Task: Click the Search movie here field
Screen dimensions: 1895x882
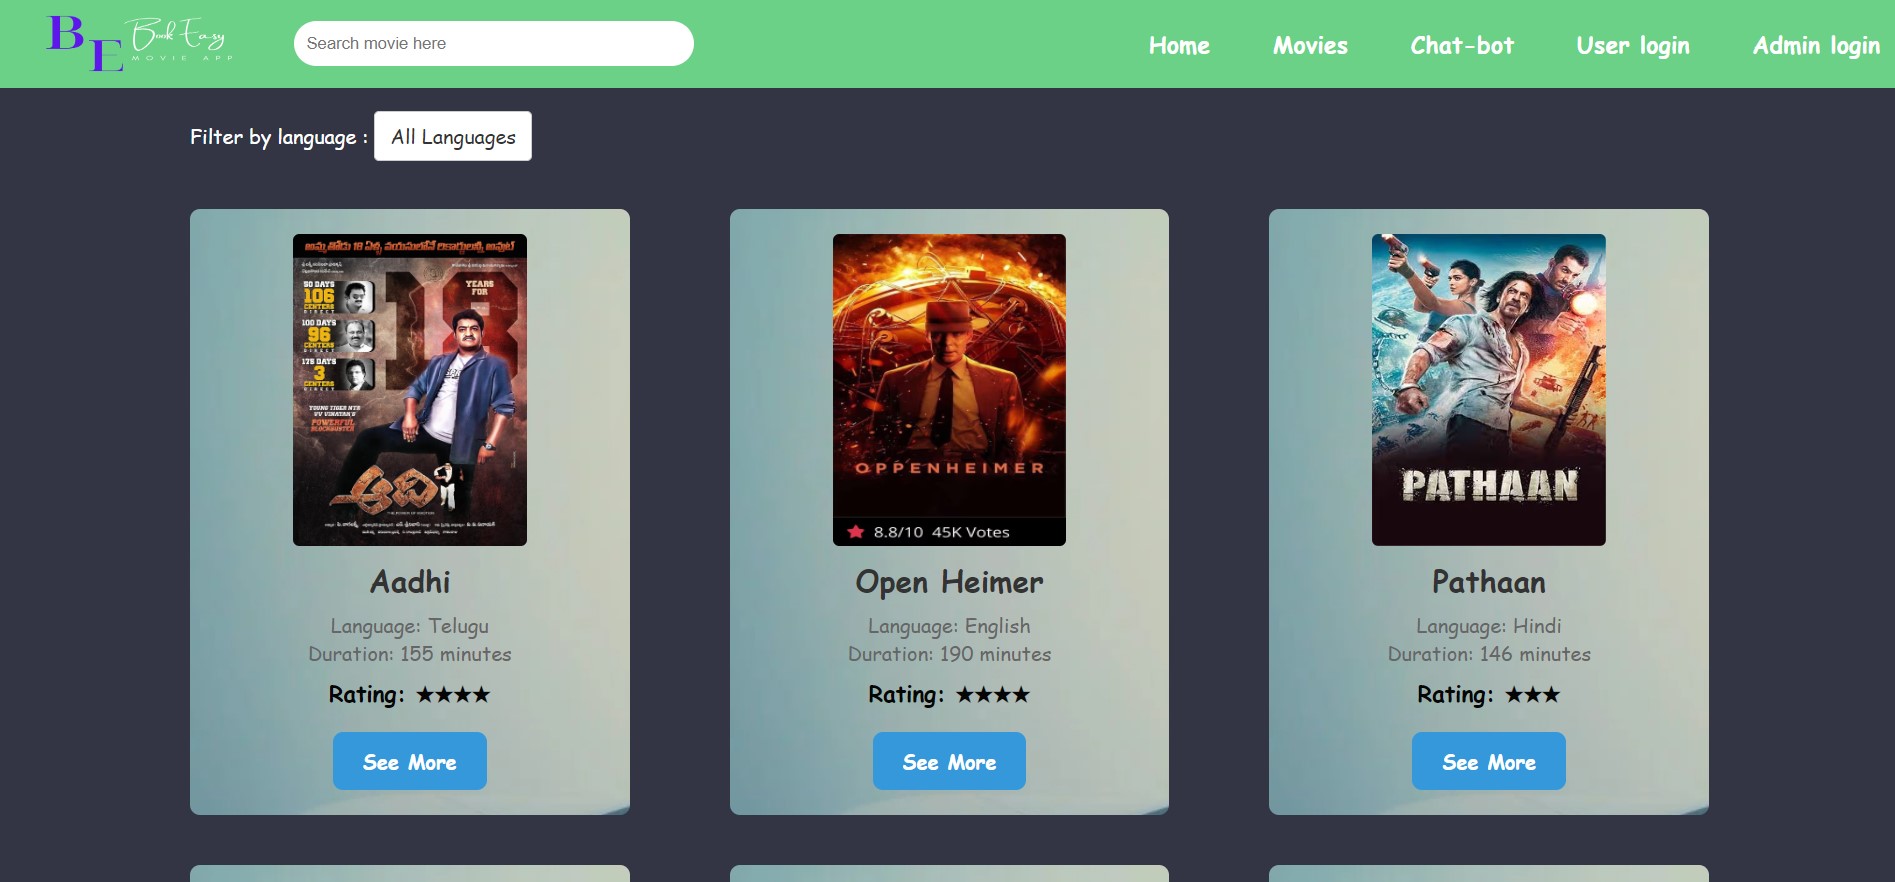Action: pyautogui.click(x=493, y=43)
